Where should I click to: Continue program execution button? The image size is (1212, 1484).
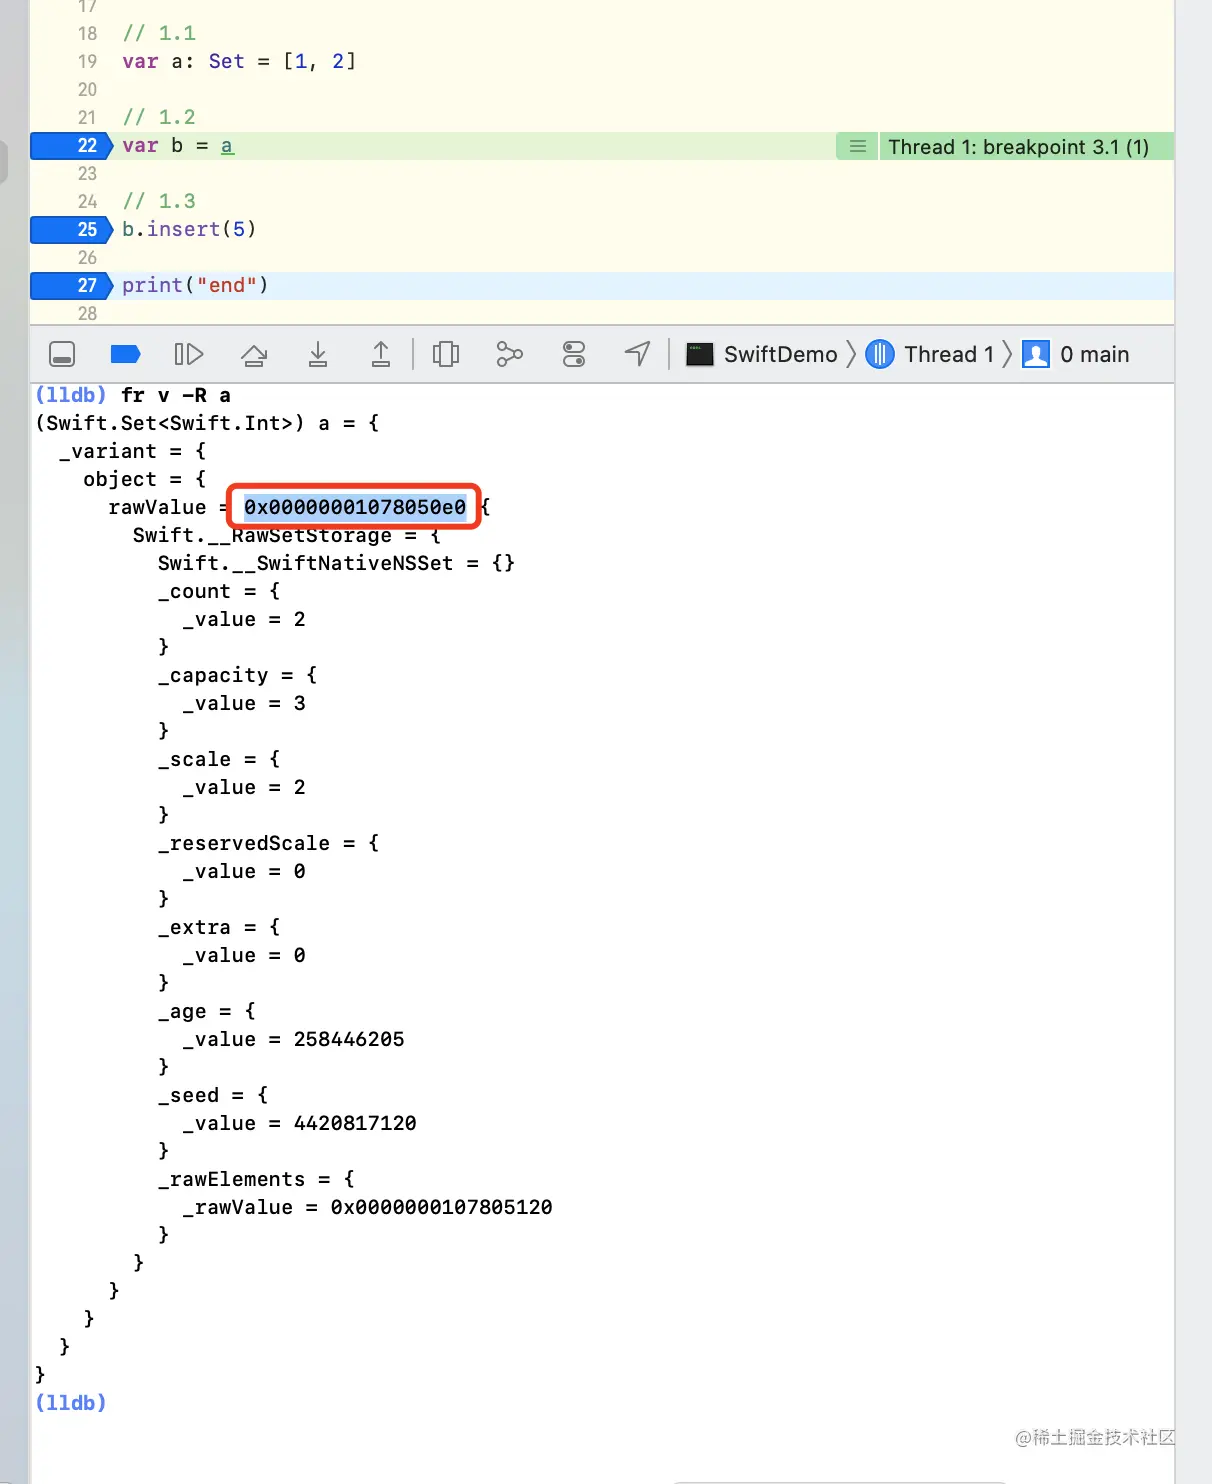click(189, 354)
